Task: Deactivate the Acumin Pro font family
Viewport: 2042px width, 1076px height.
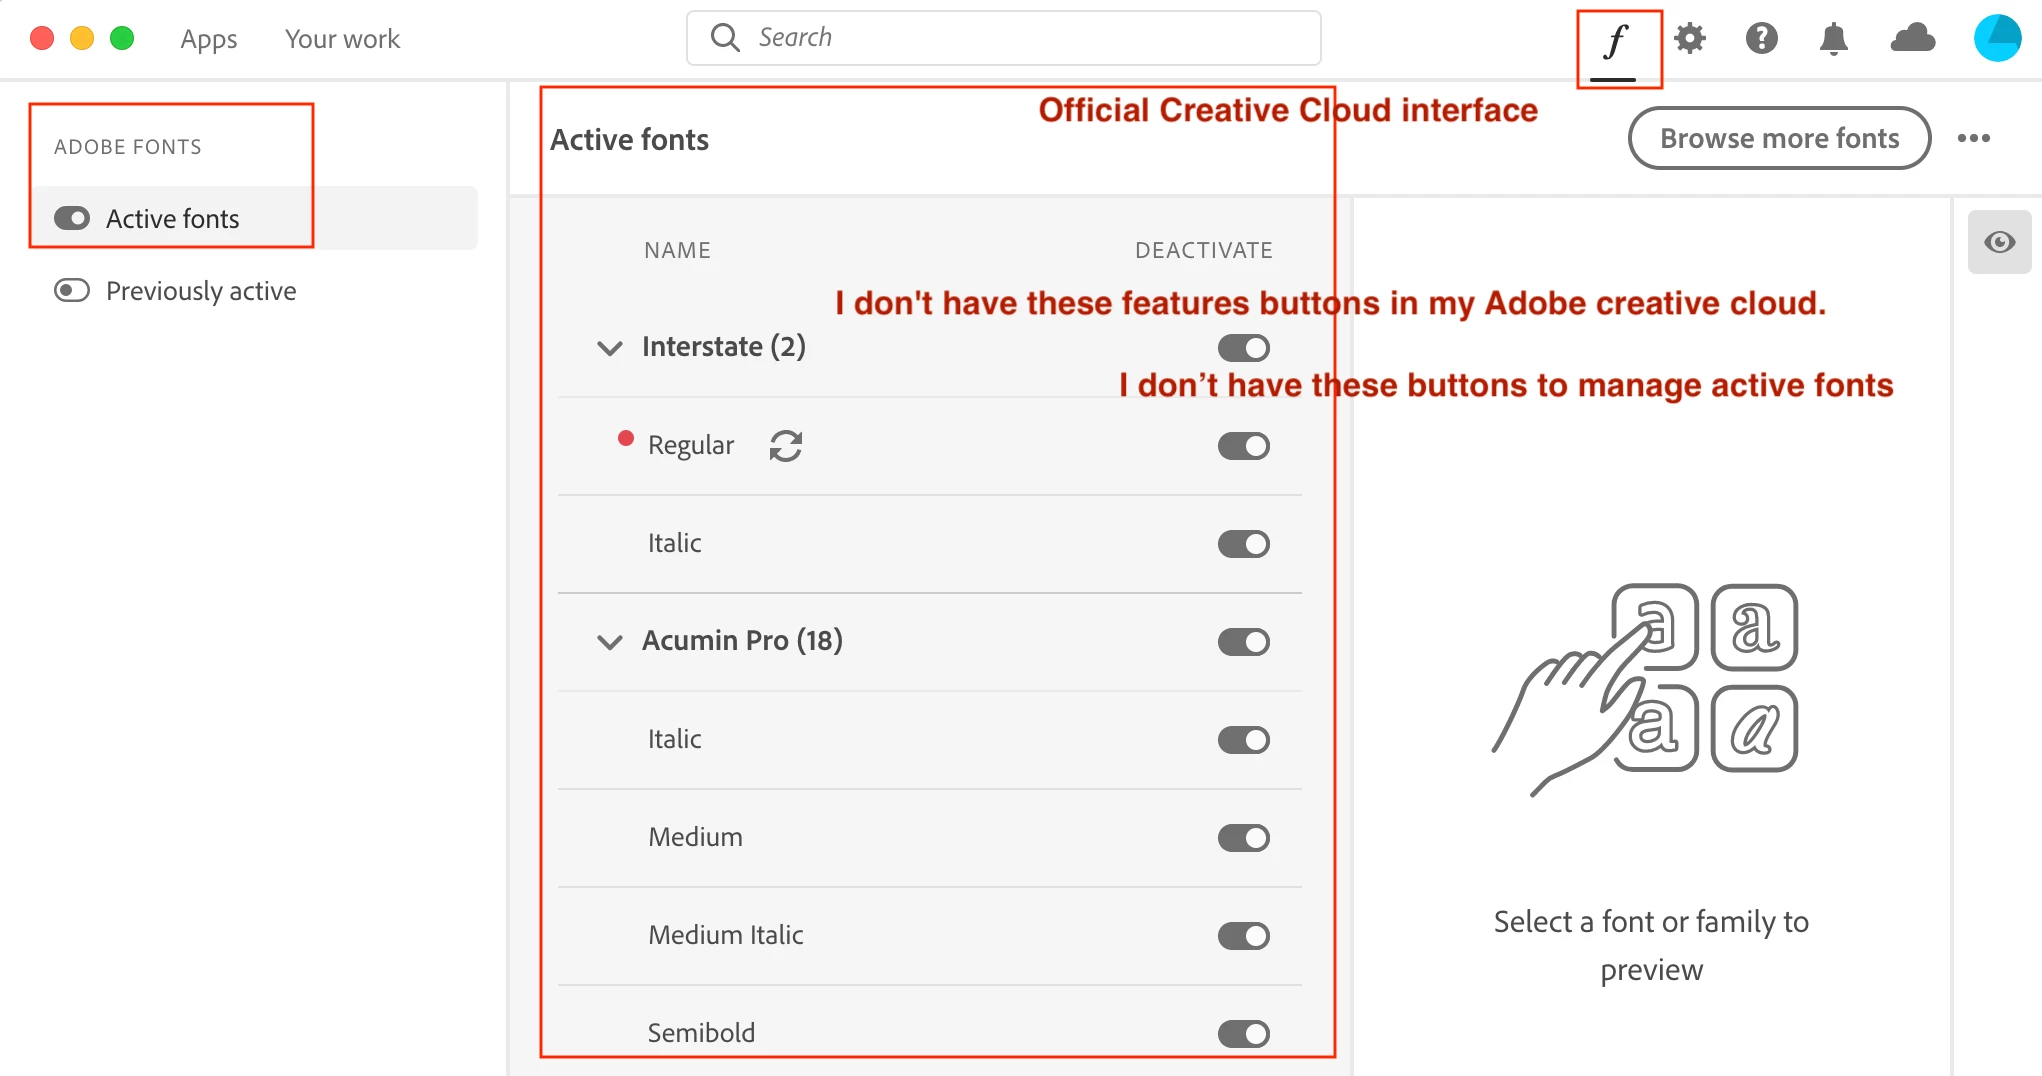Action: [x=1244, y=642]
